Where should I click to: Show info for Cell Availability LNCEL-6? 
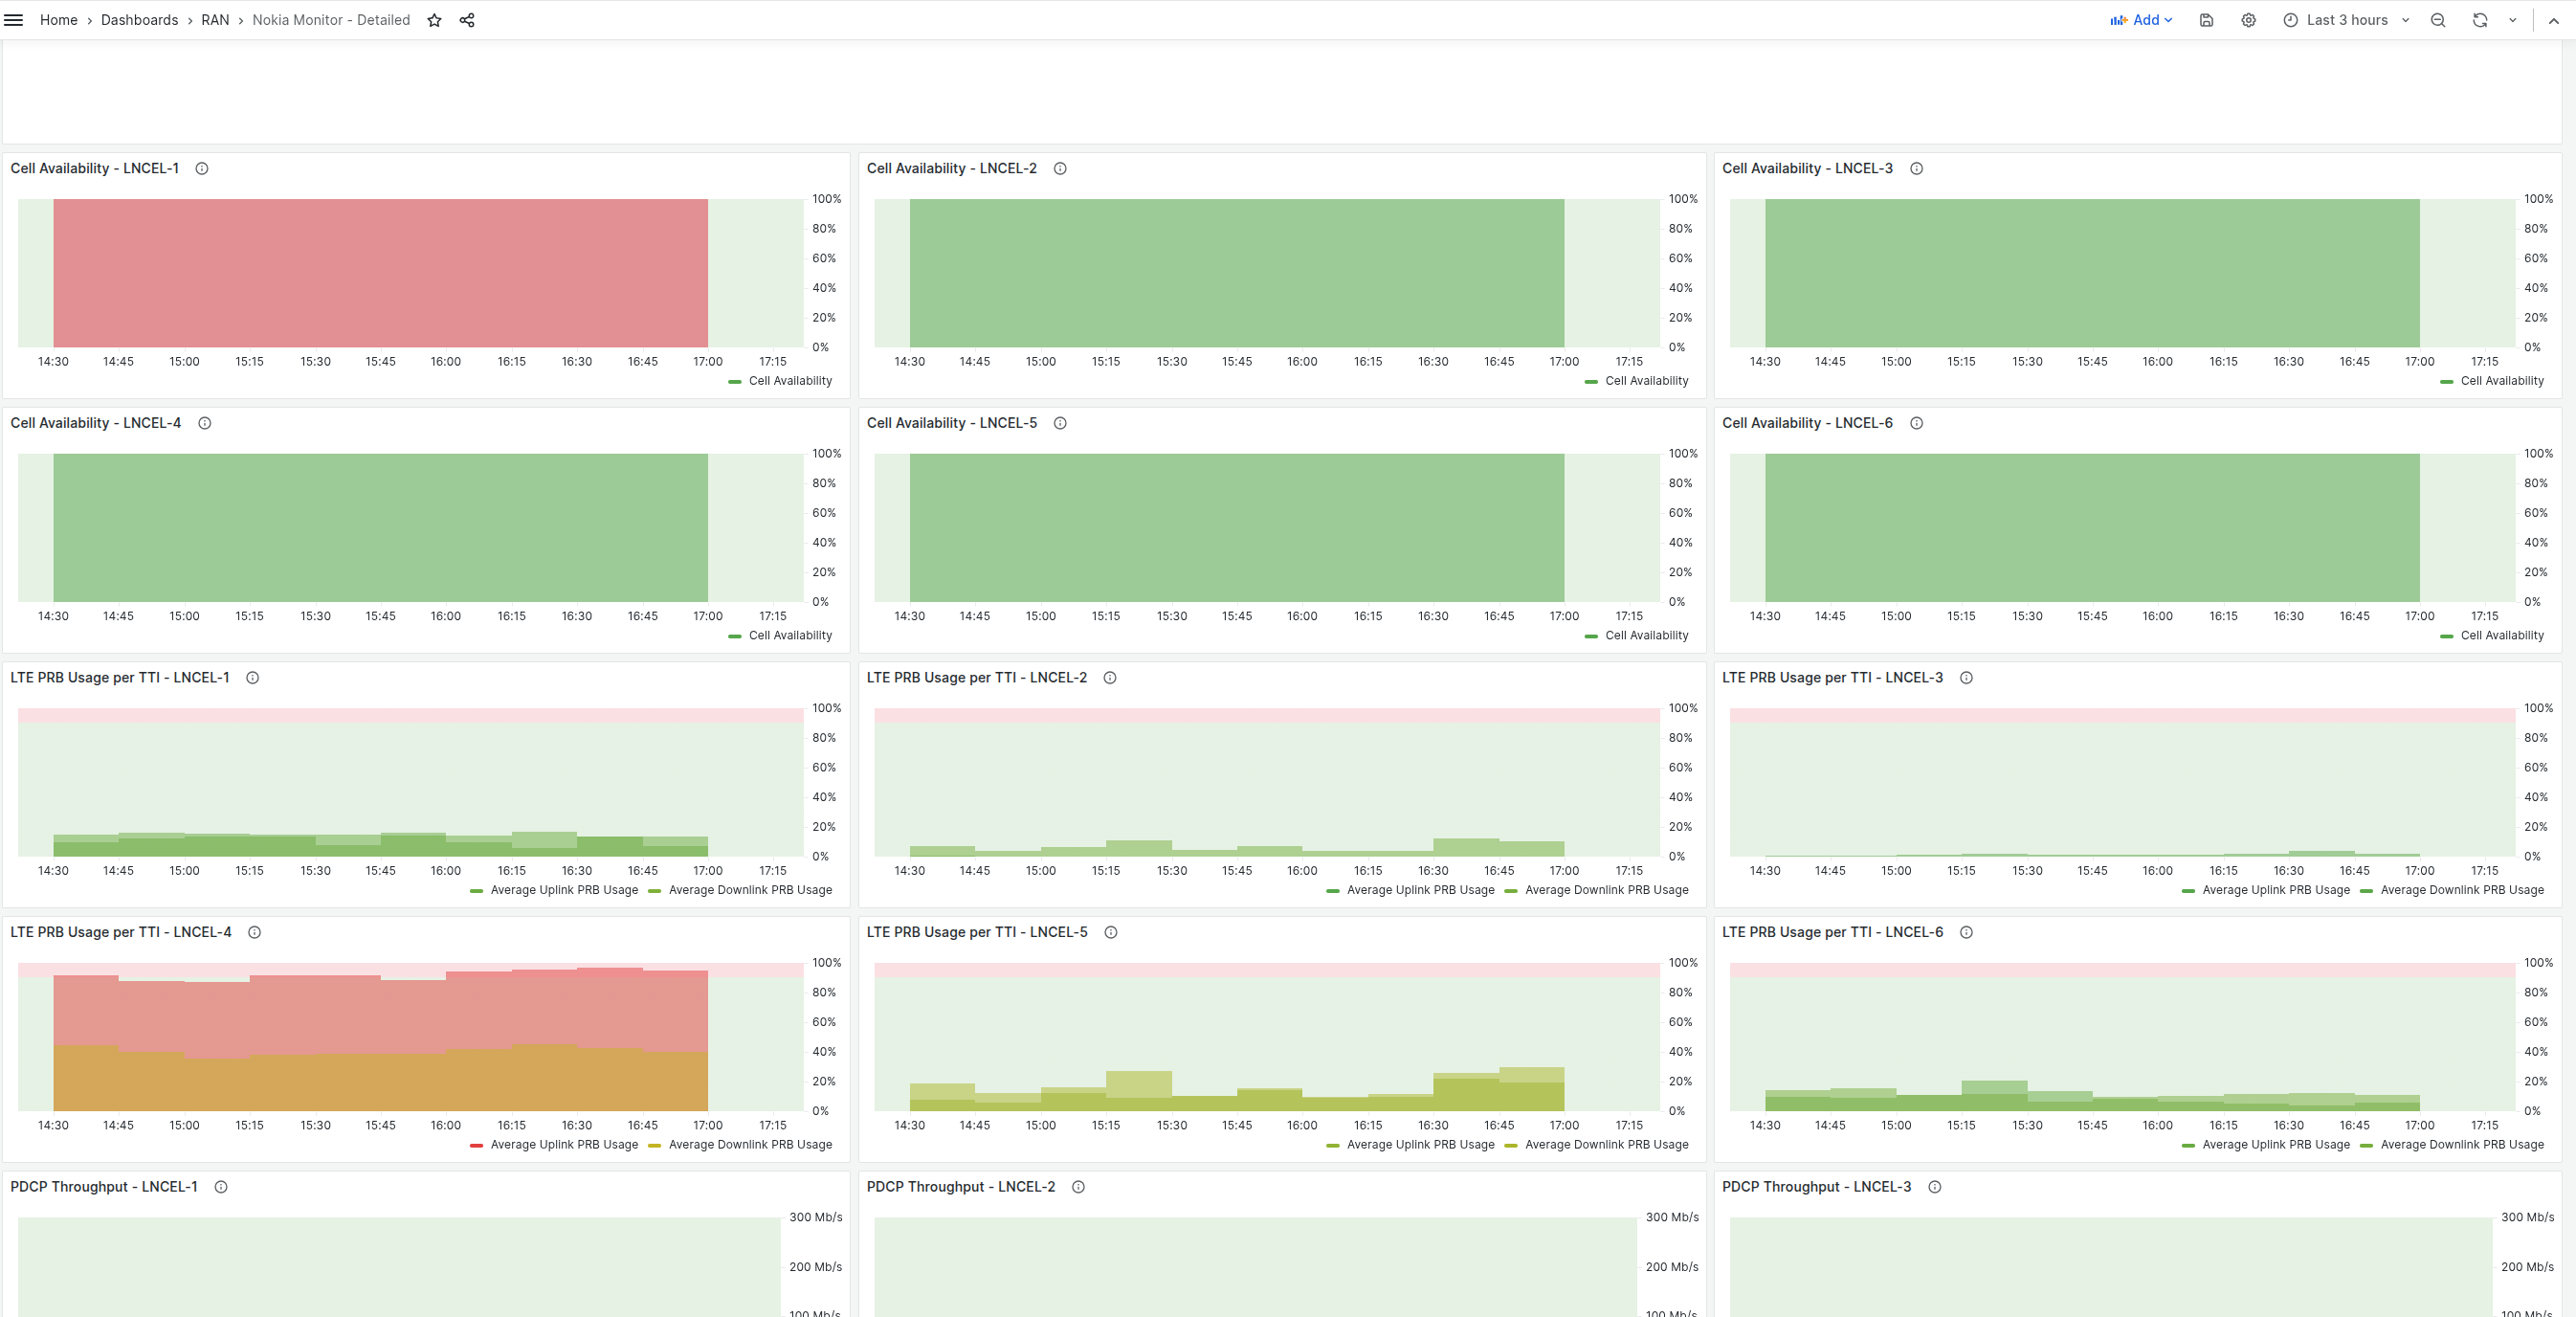[x=1916, y=423]
